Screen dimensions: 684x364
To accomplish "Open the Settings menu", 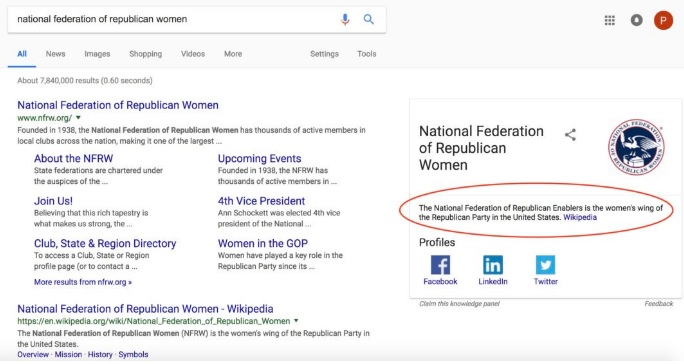I will click(324, 54).
